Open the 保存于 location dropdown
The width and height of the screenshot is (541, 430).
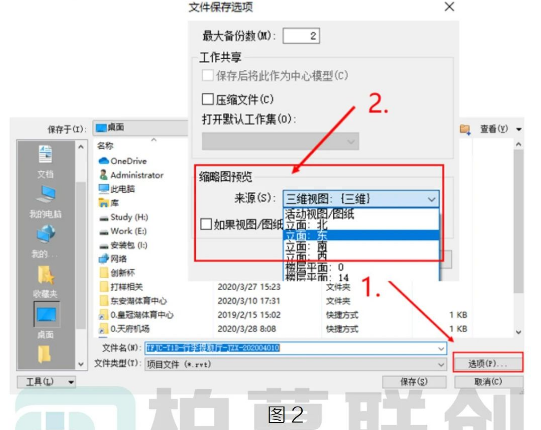click(x=141, y=127)
